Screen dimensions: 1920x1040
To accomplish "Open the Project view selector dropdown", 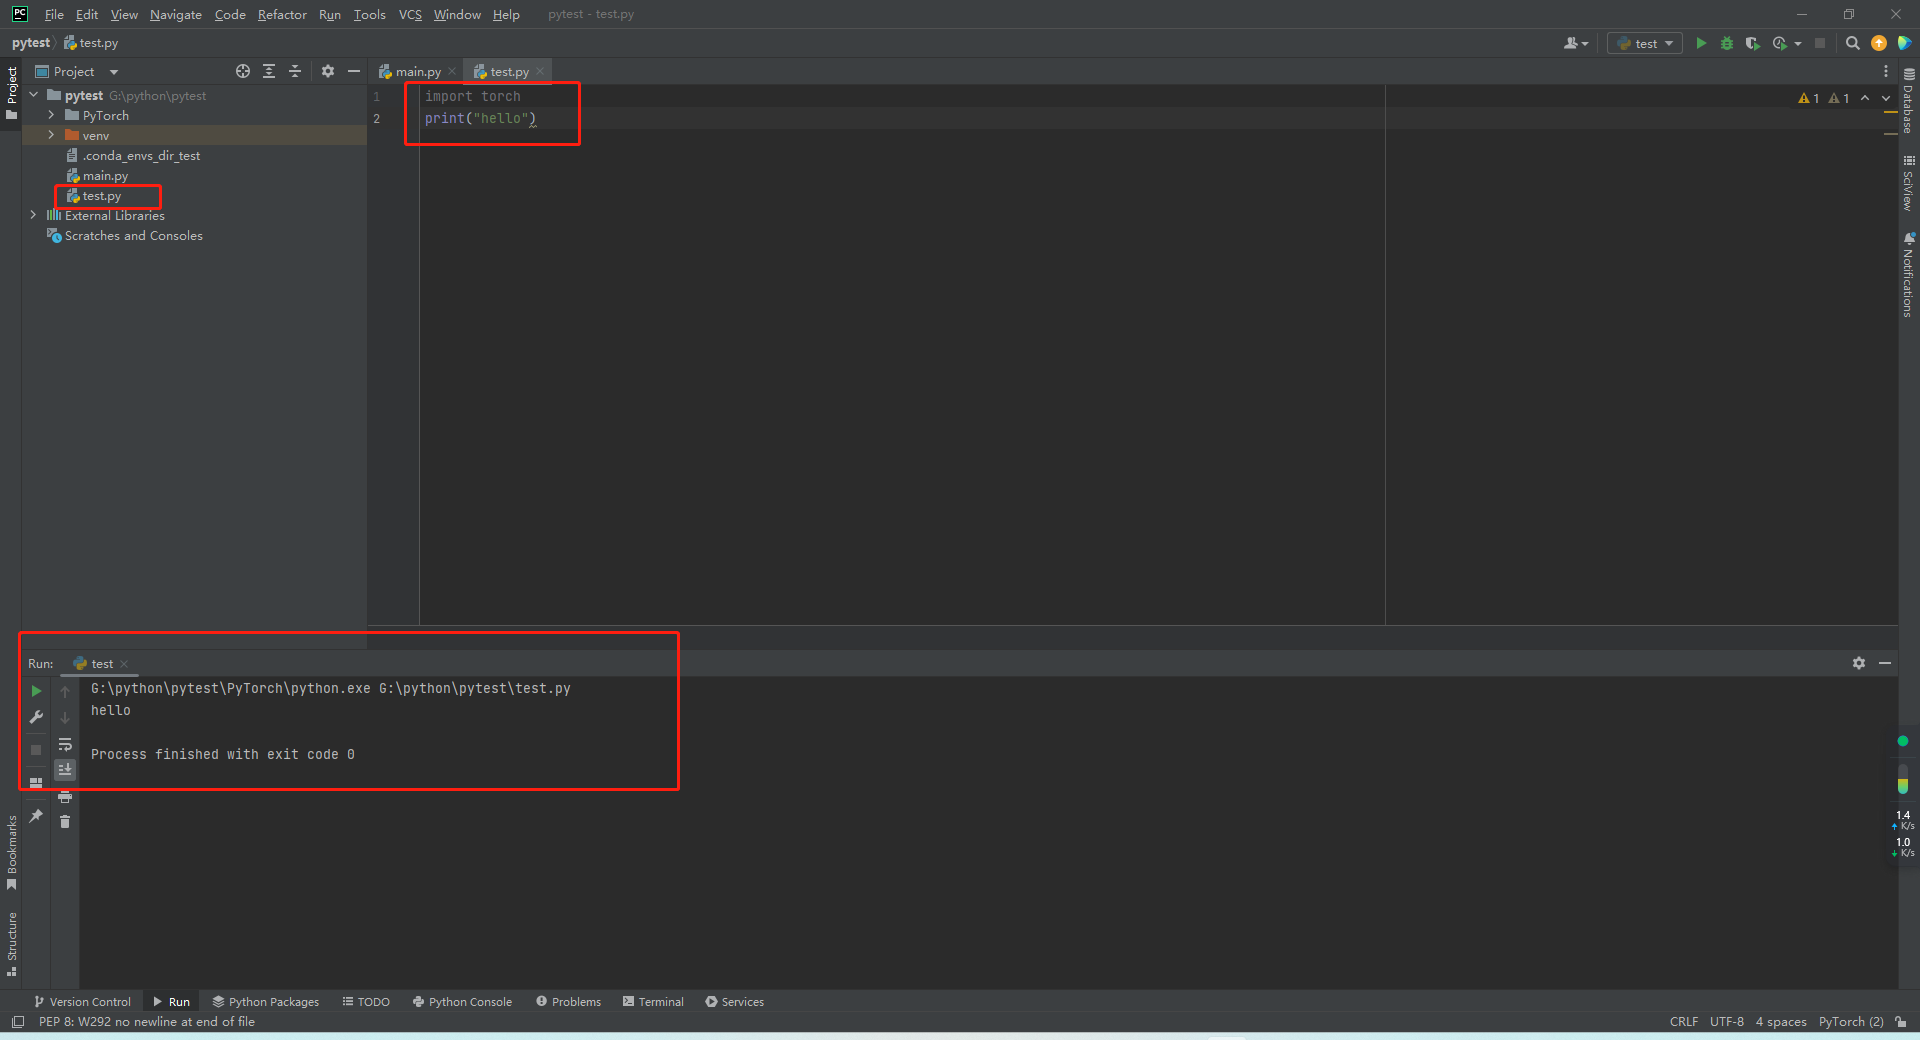I will [77, 71].
